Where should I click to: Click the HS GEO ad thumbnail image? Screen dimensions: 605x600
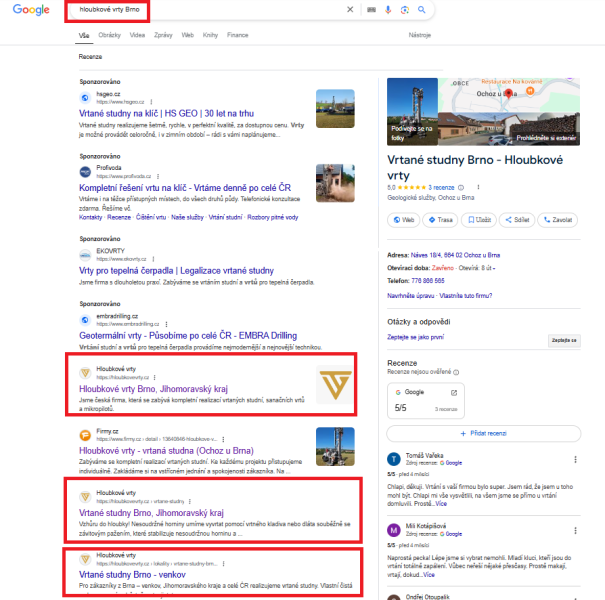(x=335, y=108)
